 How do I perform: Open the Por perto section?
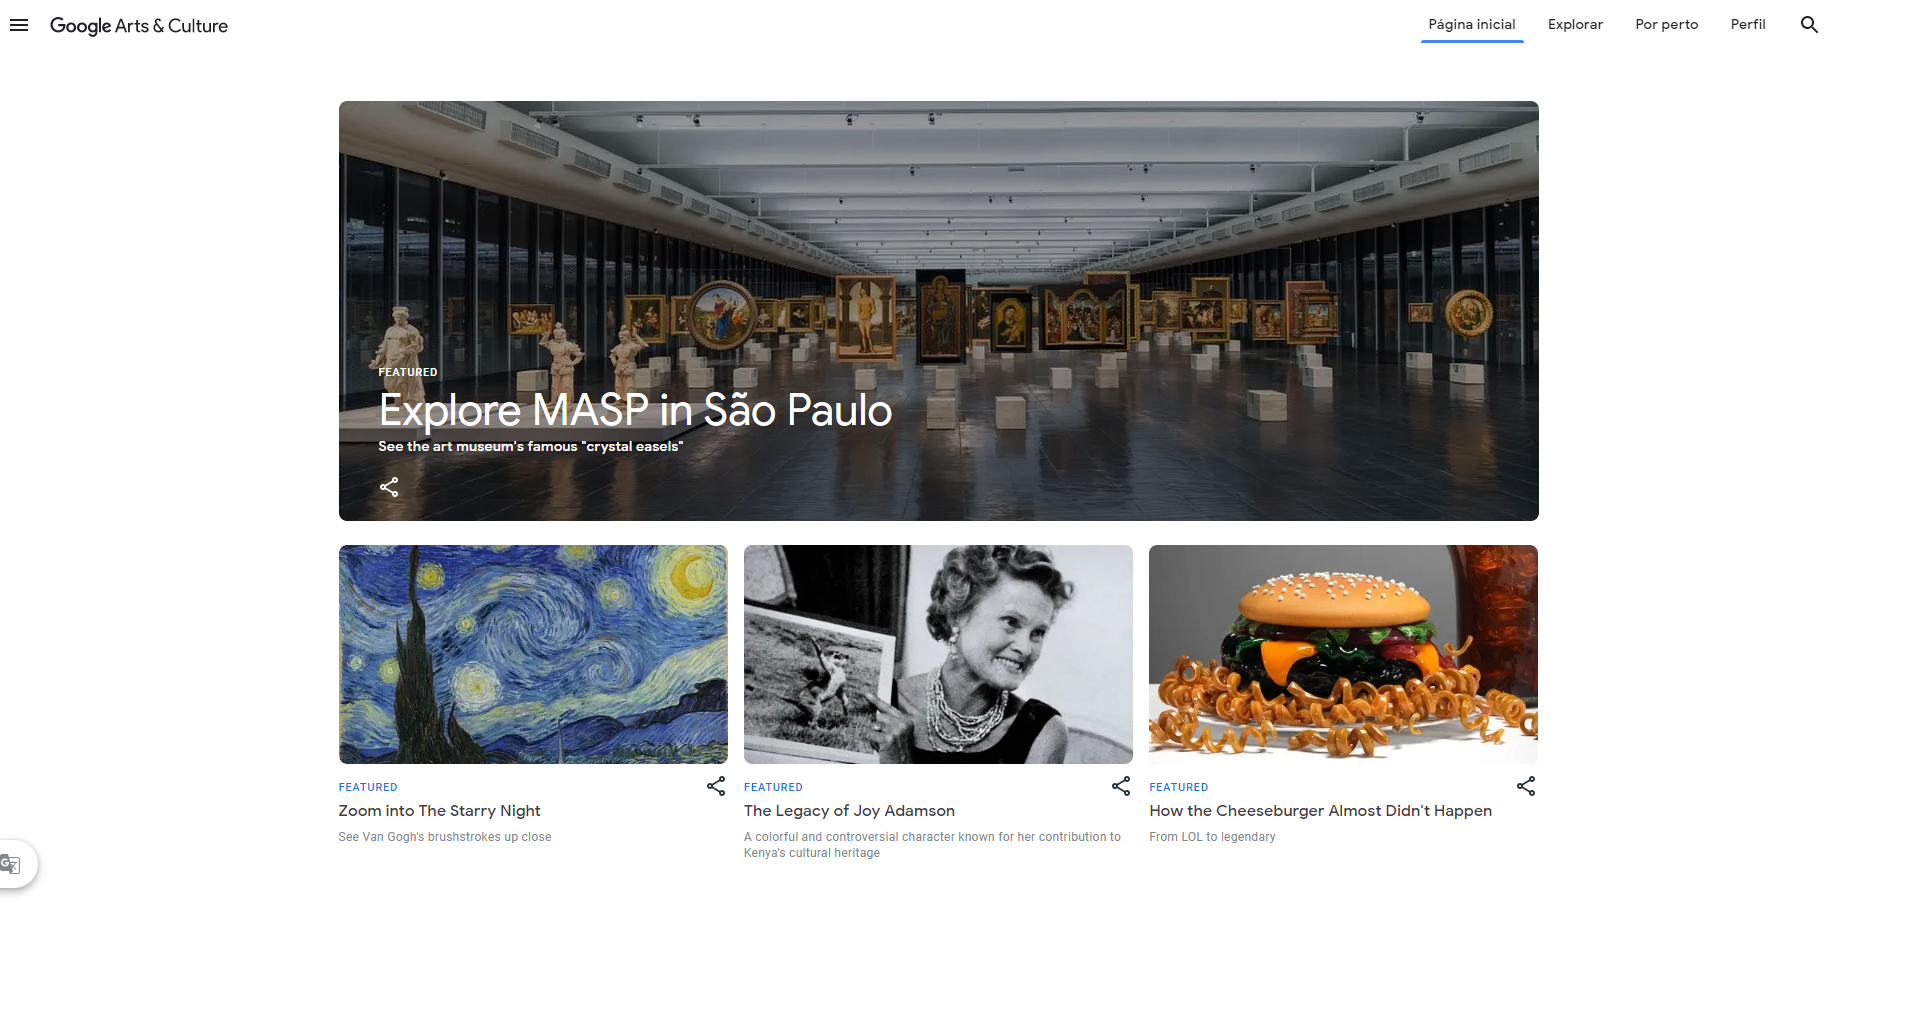1666,24
